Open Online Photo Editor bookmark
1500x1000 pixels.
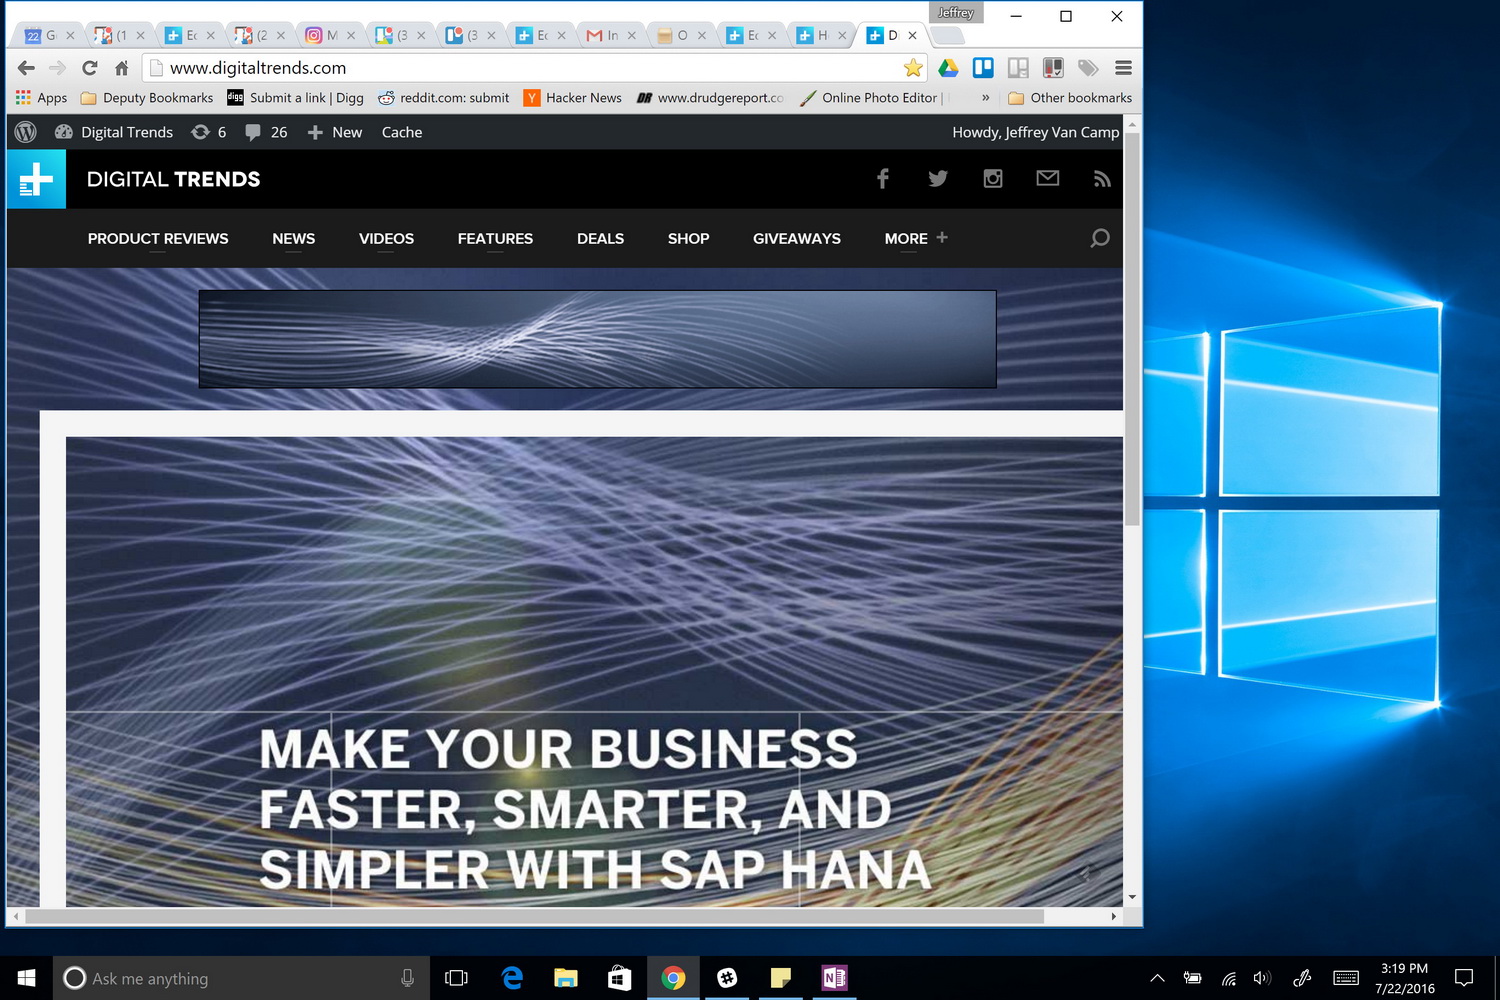869,98
